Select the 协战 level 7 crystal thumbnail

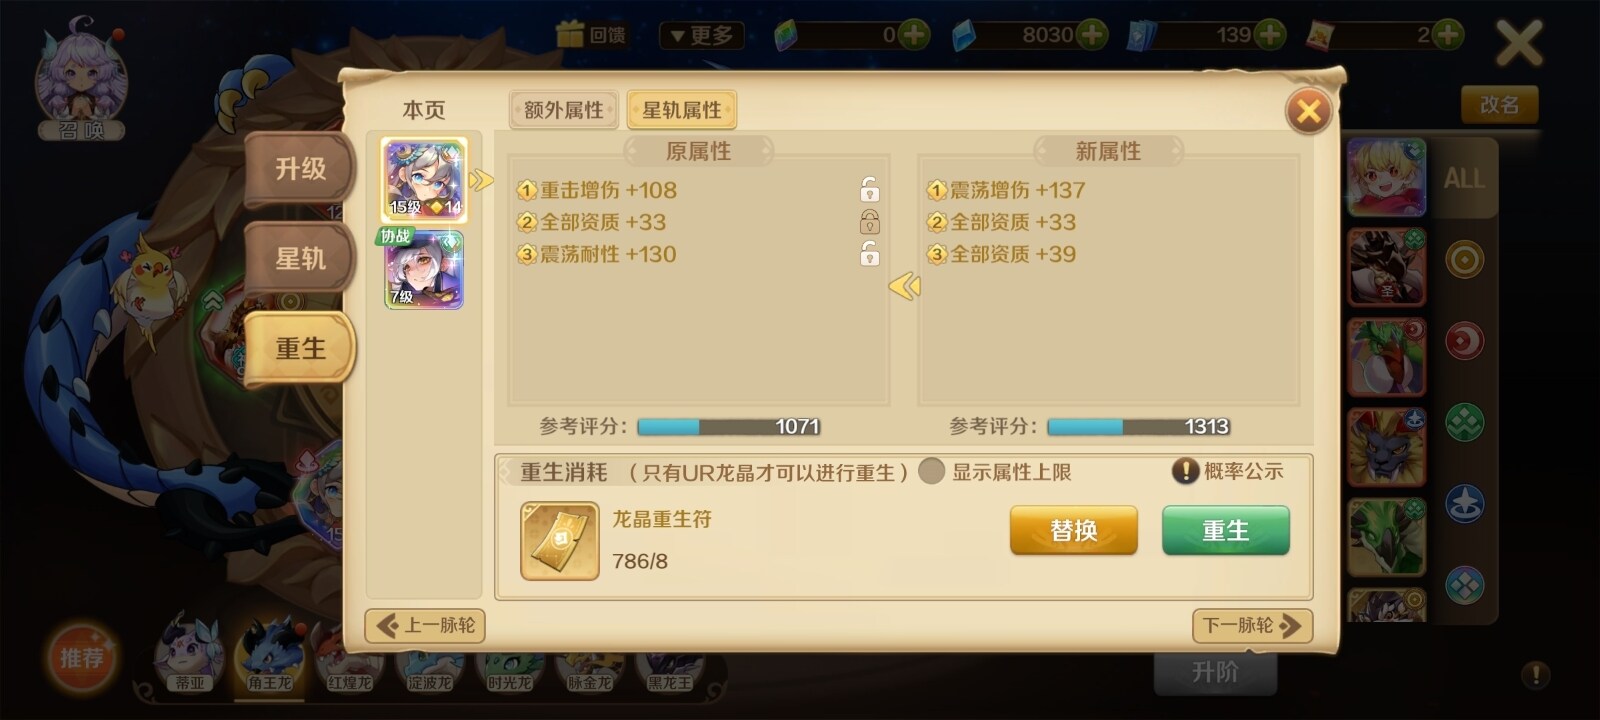tap(424, 269)
